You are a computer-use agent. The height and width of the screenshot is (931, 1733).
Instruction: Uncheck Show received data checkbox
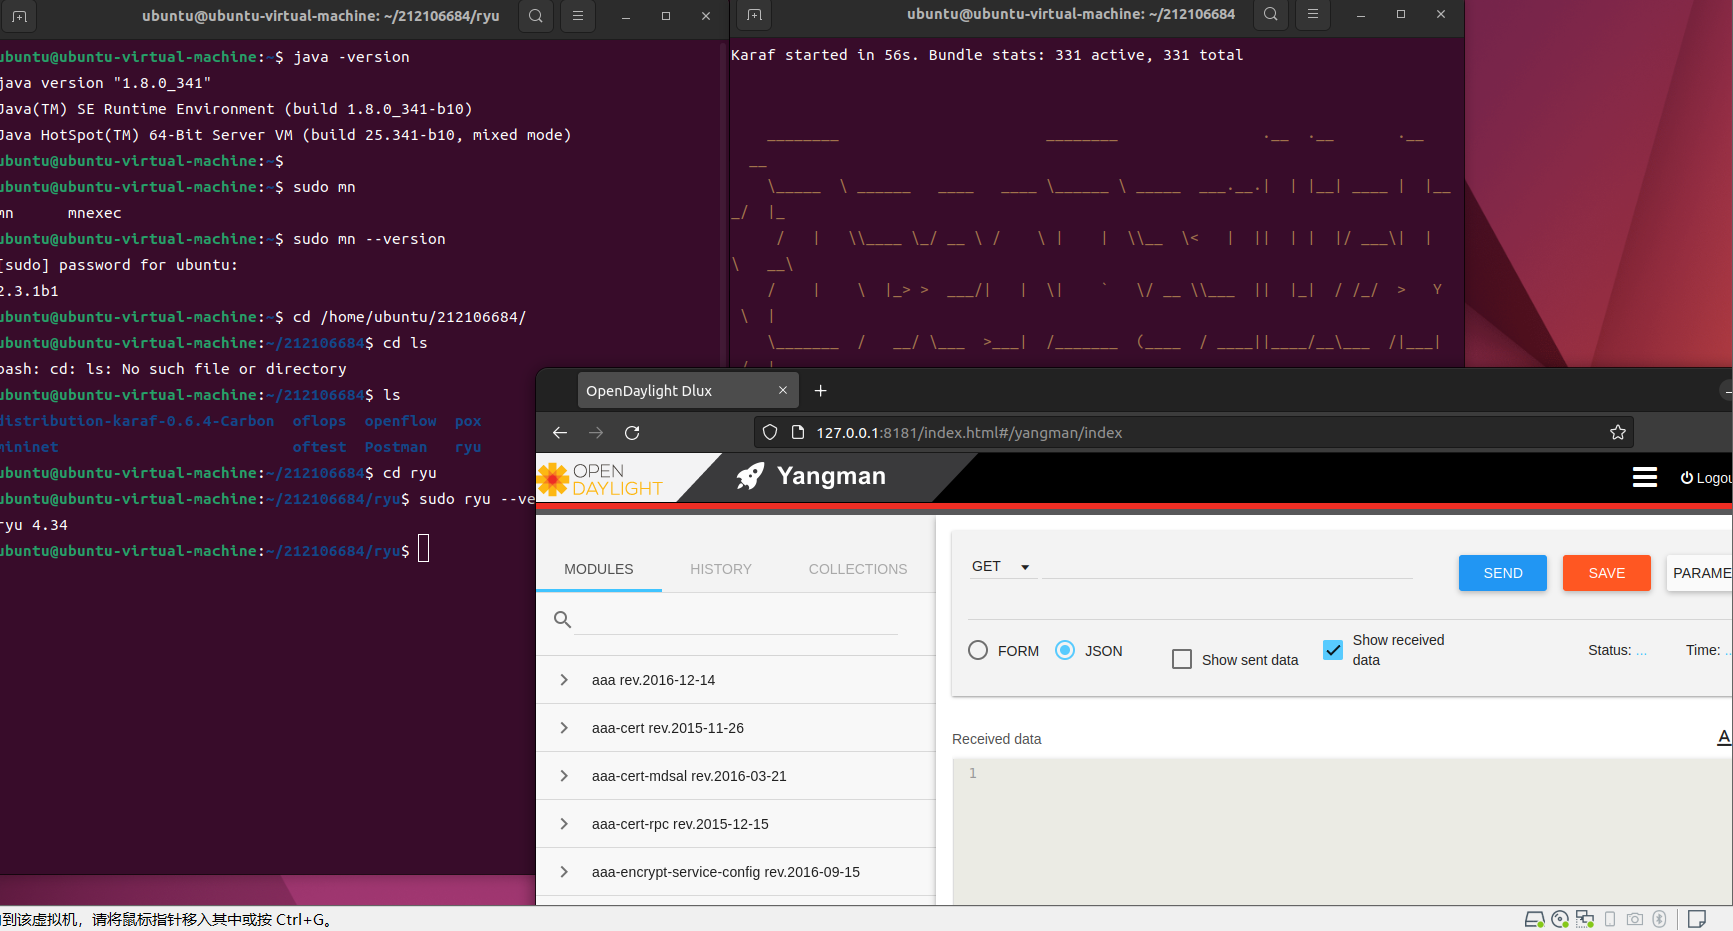tap(1333, 650)
